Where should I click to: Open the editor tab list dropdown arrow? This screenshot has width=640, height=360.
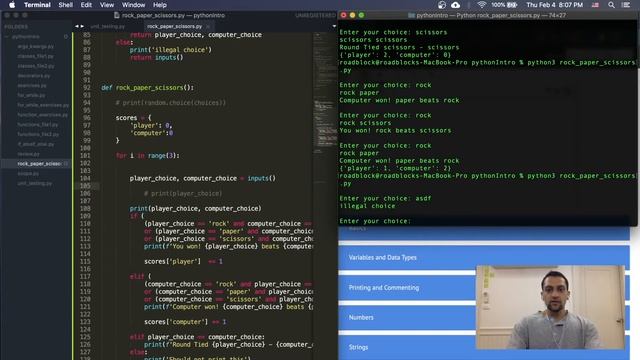click(x=334, y=26)
